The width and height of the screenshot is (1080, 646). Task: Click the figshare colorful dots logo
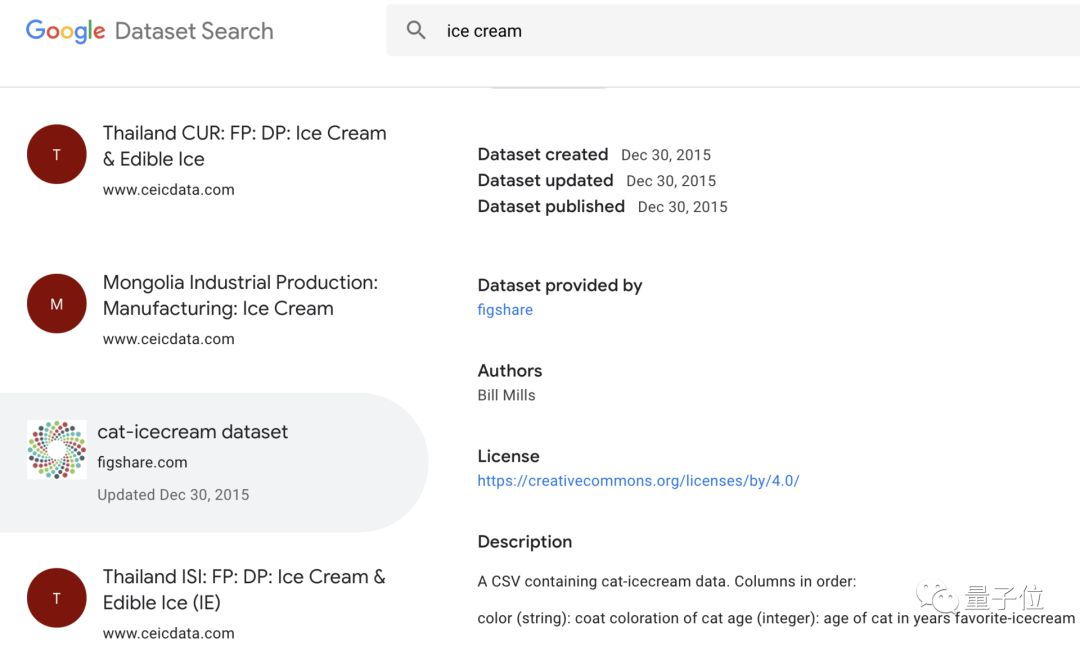point(56,450)
